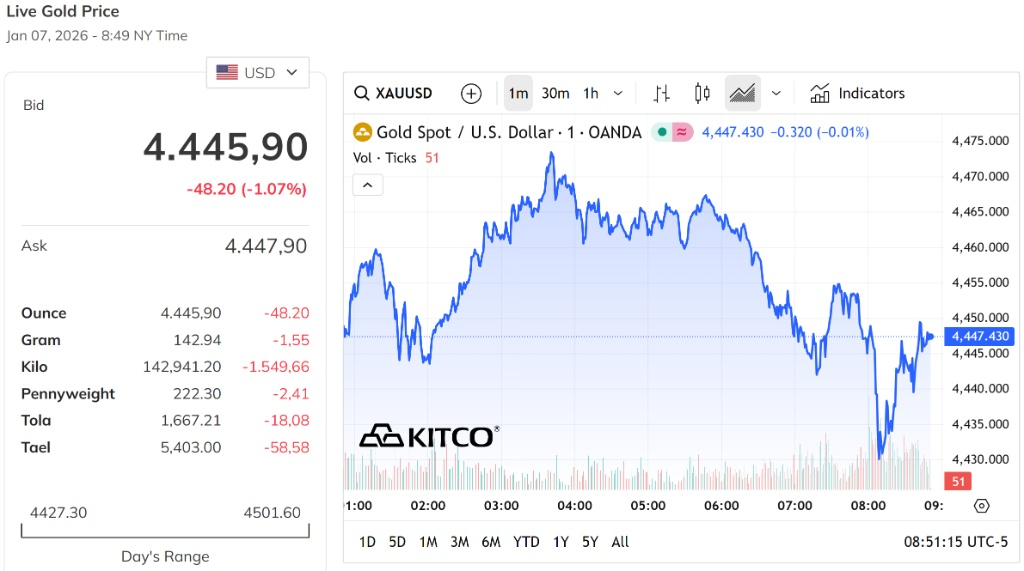Collapse the indicator legend with the caret
The image size is (1024, 571).
click(367, 185)
